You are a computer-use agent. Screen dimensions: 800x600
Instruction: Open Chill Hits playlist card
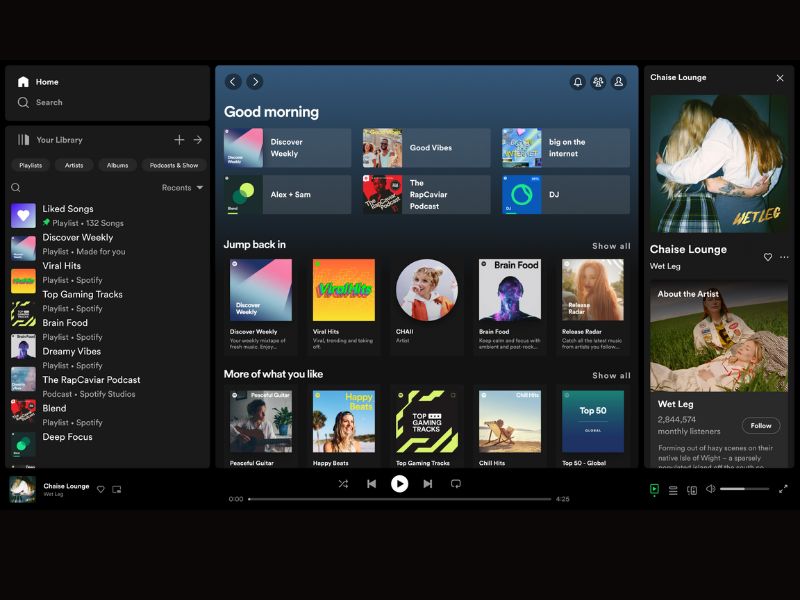510,427
